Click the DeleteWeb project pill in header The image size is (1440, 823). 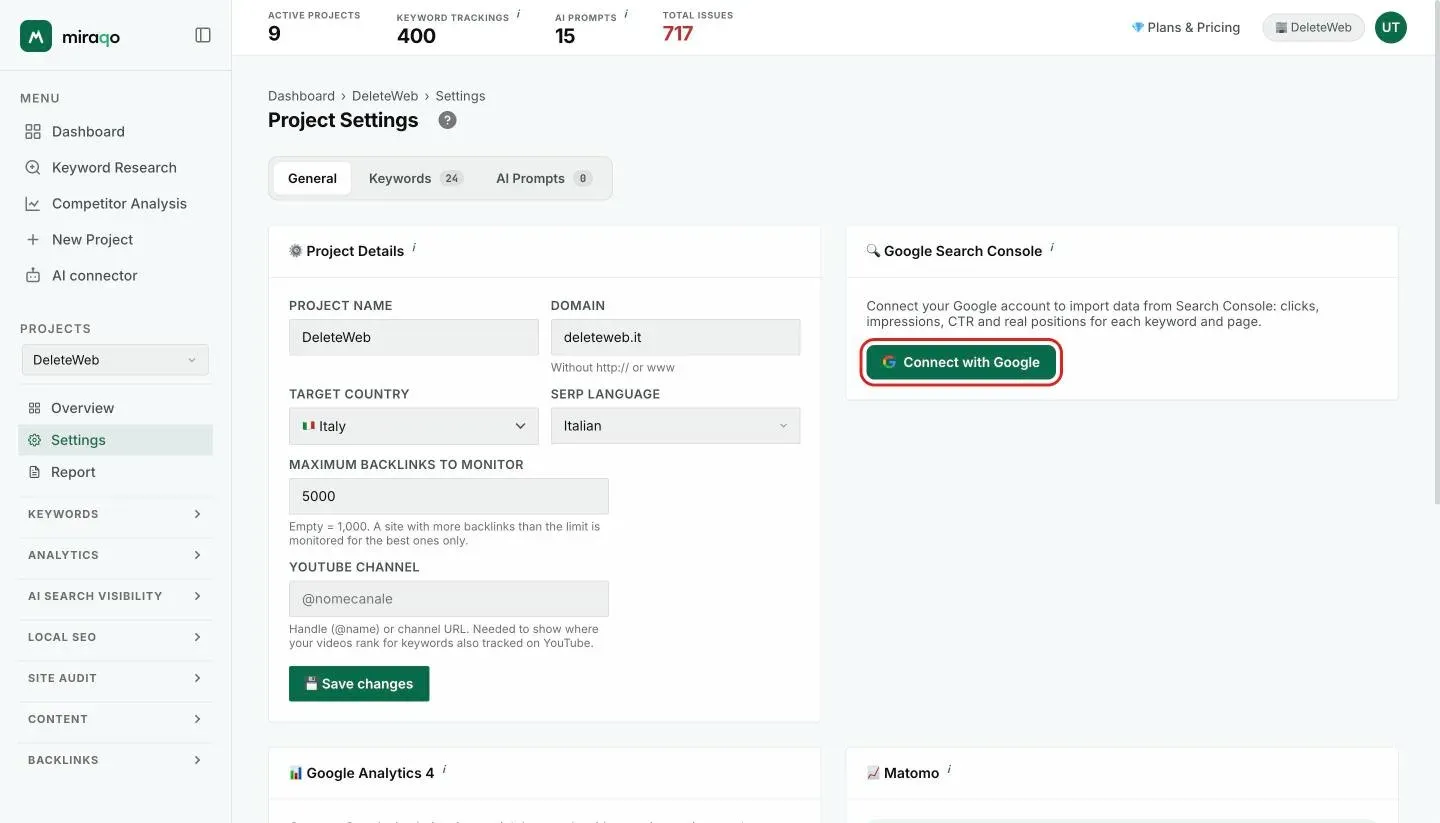click(x=1313, y=28)
